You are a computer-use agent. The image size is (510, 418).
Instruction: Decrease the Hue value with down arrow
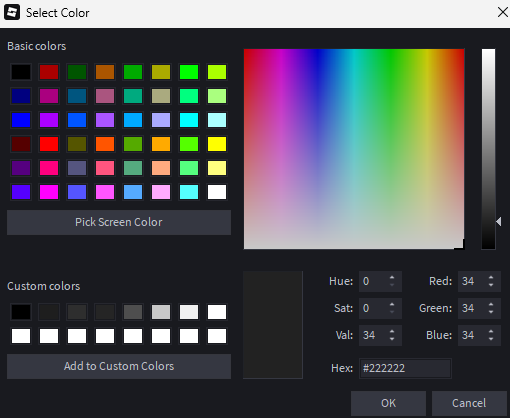coord(392,285)
